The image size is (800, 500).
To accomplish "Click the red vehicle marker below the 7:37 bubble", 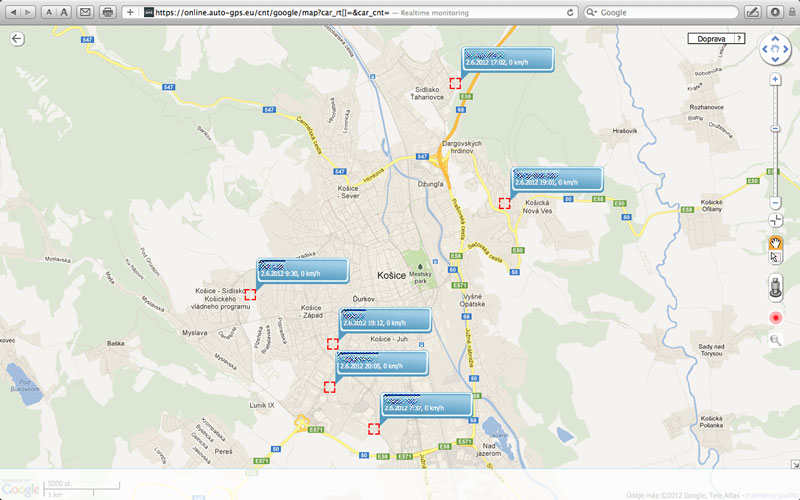I will [374, 429].
